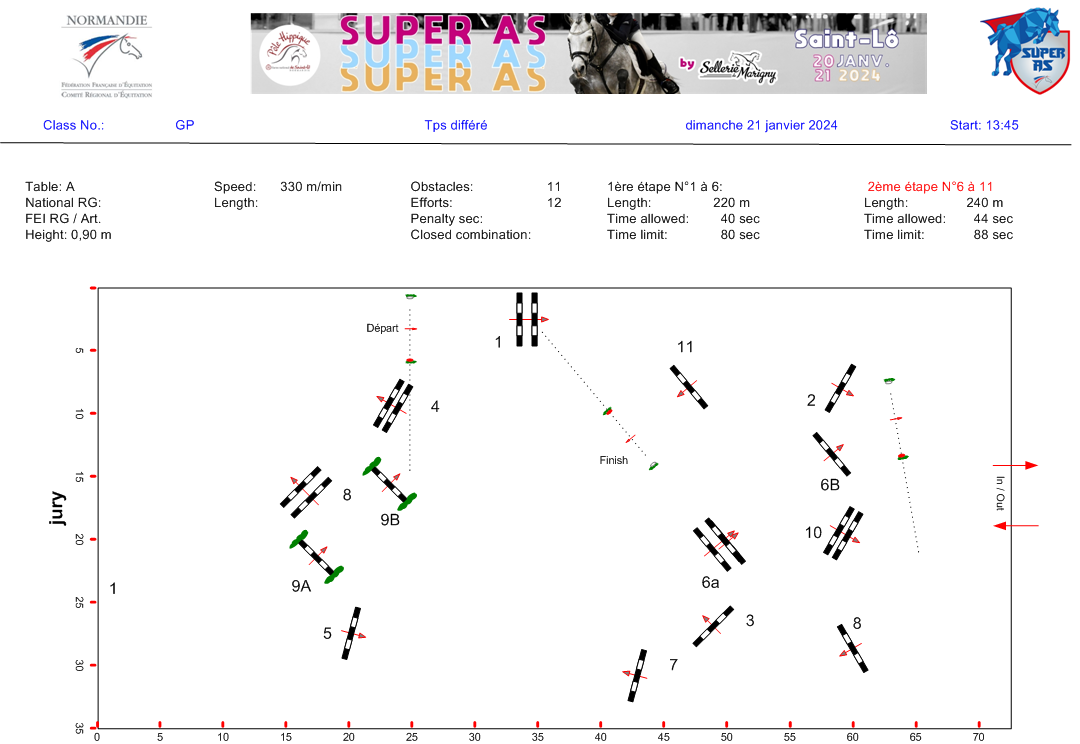Select the obstacle 7 jump

(x=637, y=675)
